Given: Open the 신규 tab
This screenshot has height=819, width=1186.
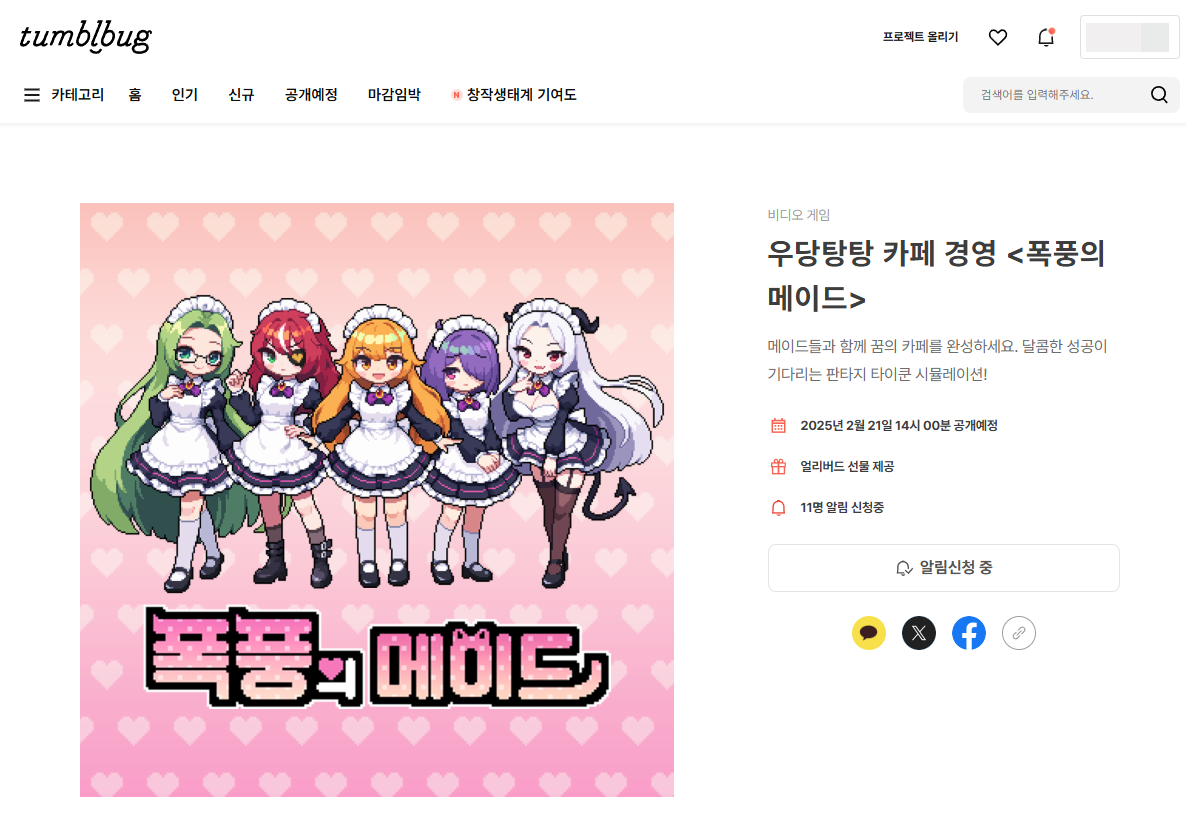Looking at the screenshot, I should (241, 95).
